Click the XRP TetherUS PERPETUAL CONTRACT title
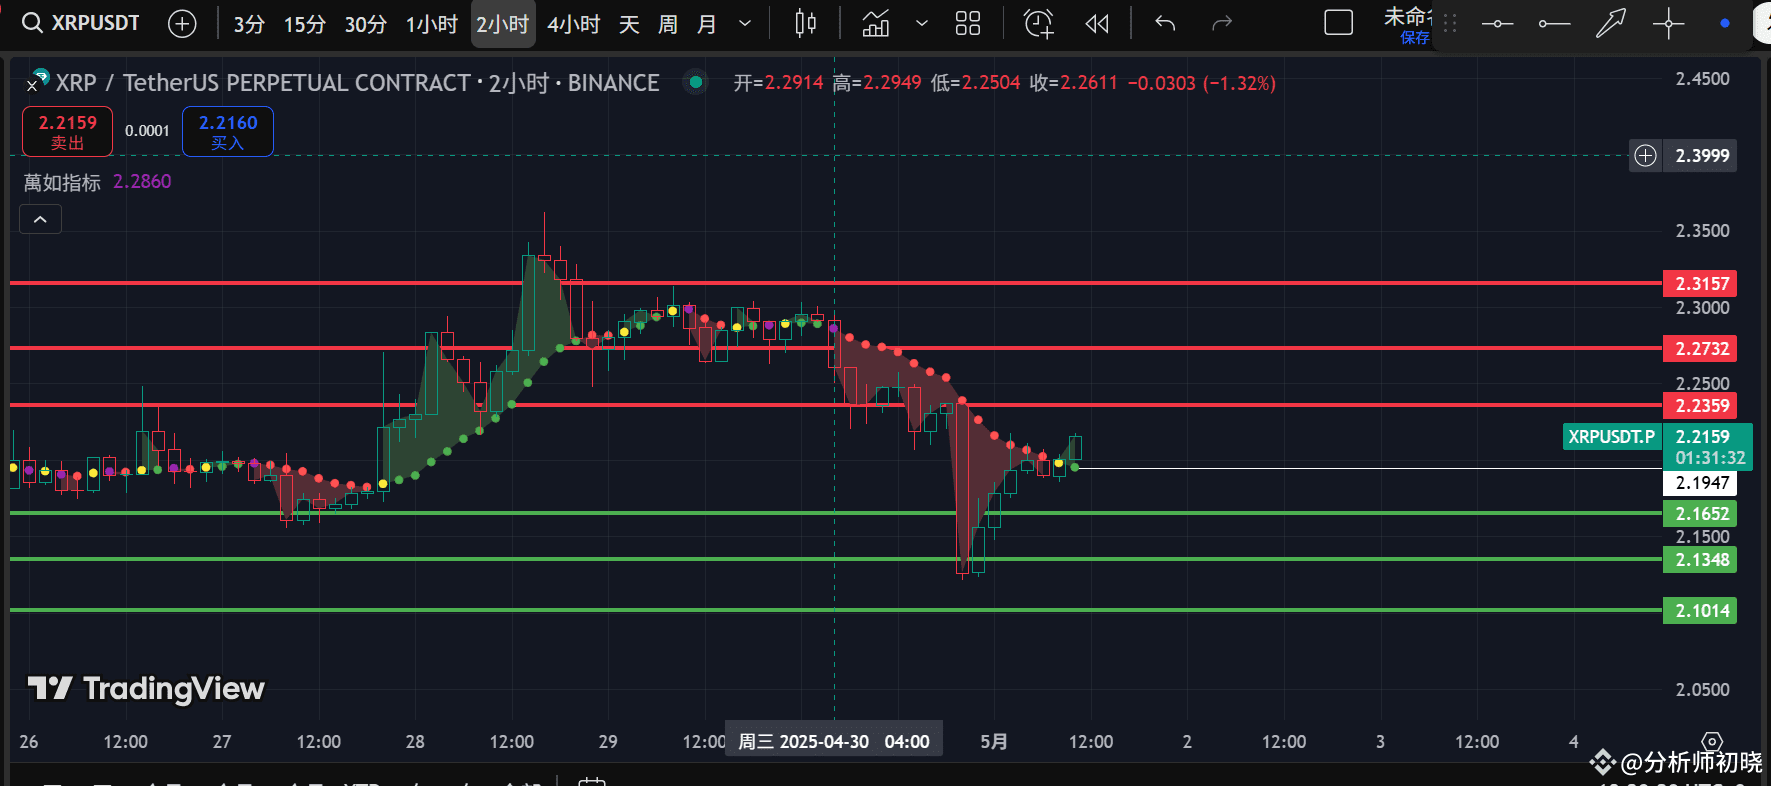 pyautogui.click(x=357, y=83)
